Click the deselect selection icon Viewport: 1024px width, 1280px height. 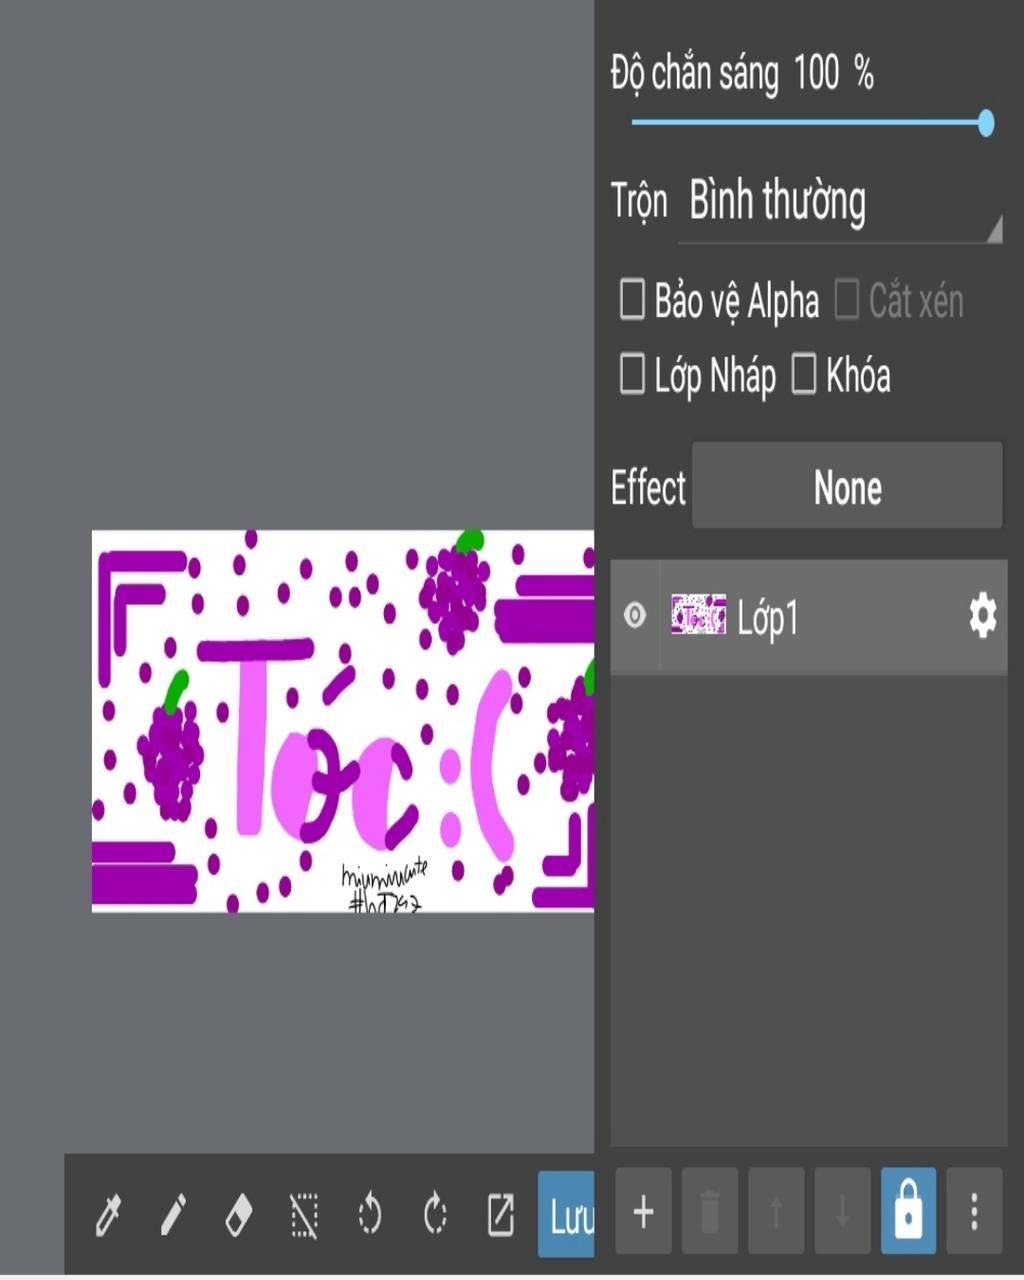click(304, 1215)
